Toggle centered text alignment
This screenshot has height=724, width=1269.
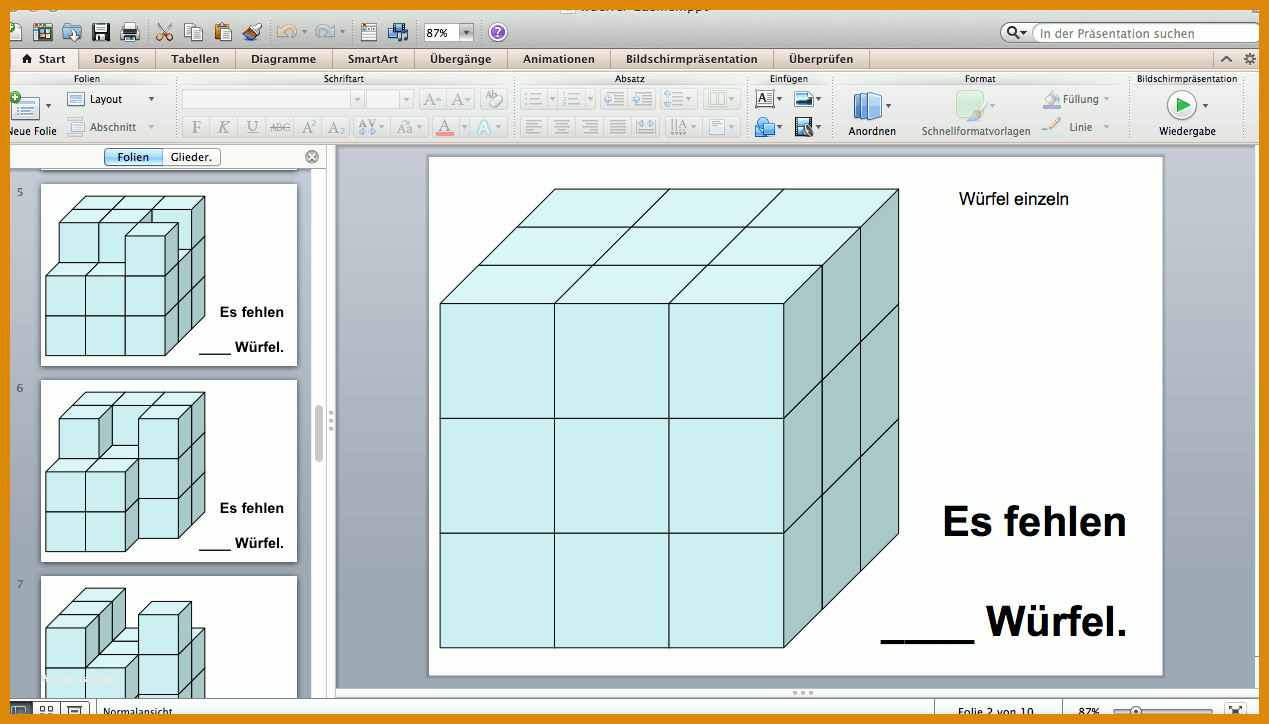[x=562, y=127]
